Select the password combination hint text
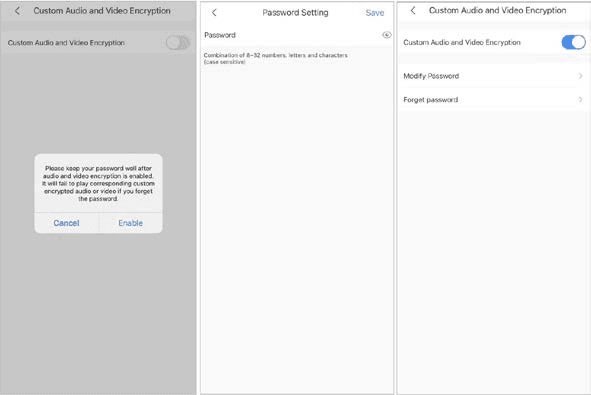The height and width of the screenshot is (395, 591). 276,58
